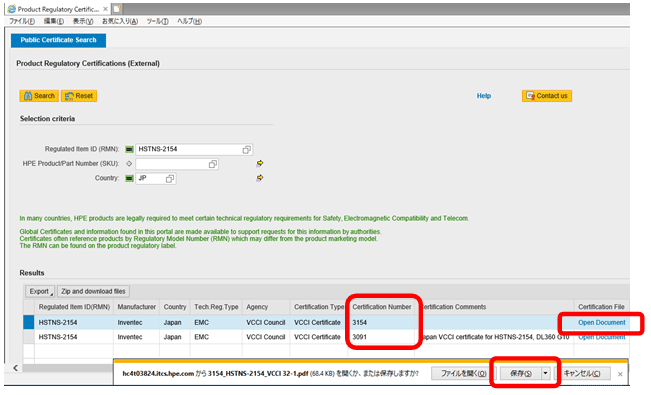Open the Export dropdown button
Image resolution: width=651 pixels, height=395 pixels.
click(x=40, y=292)
